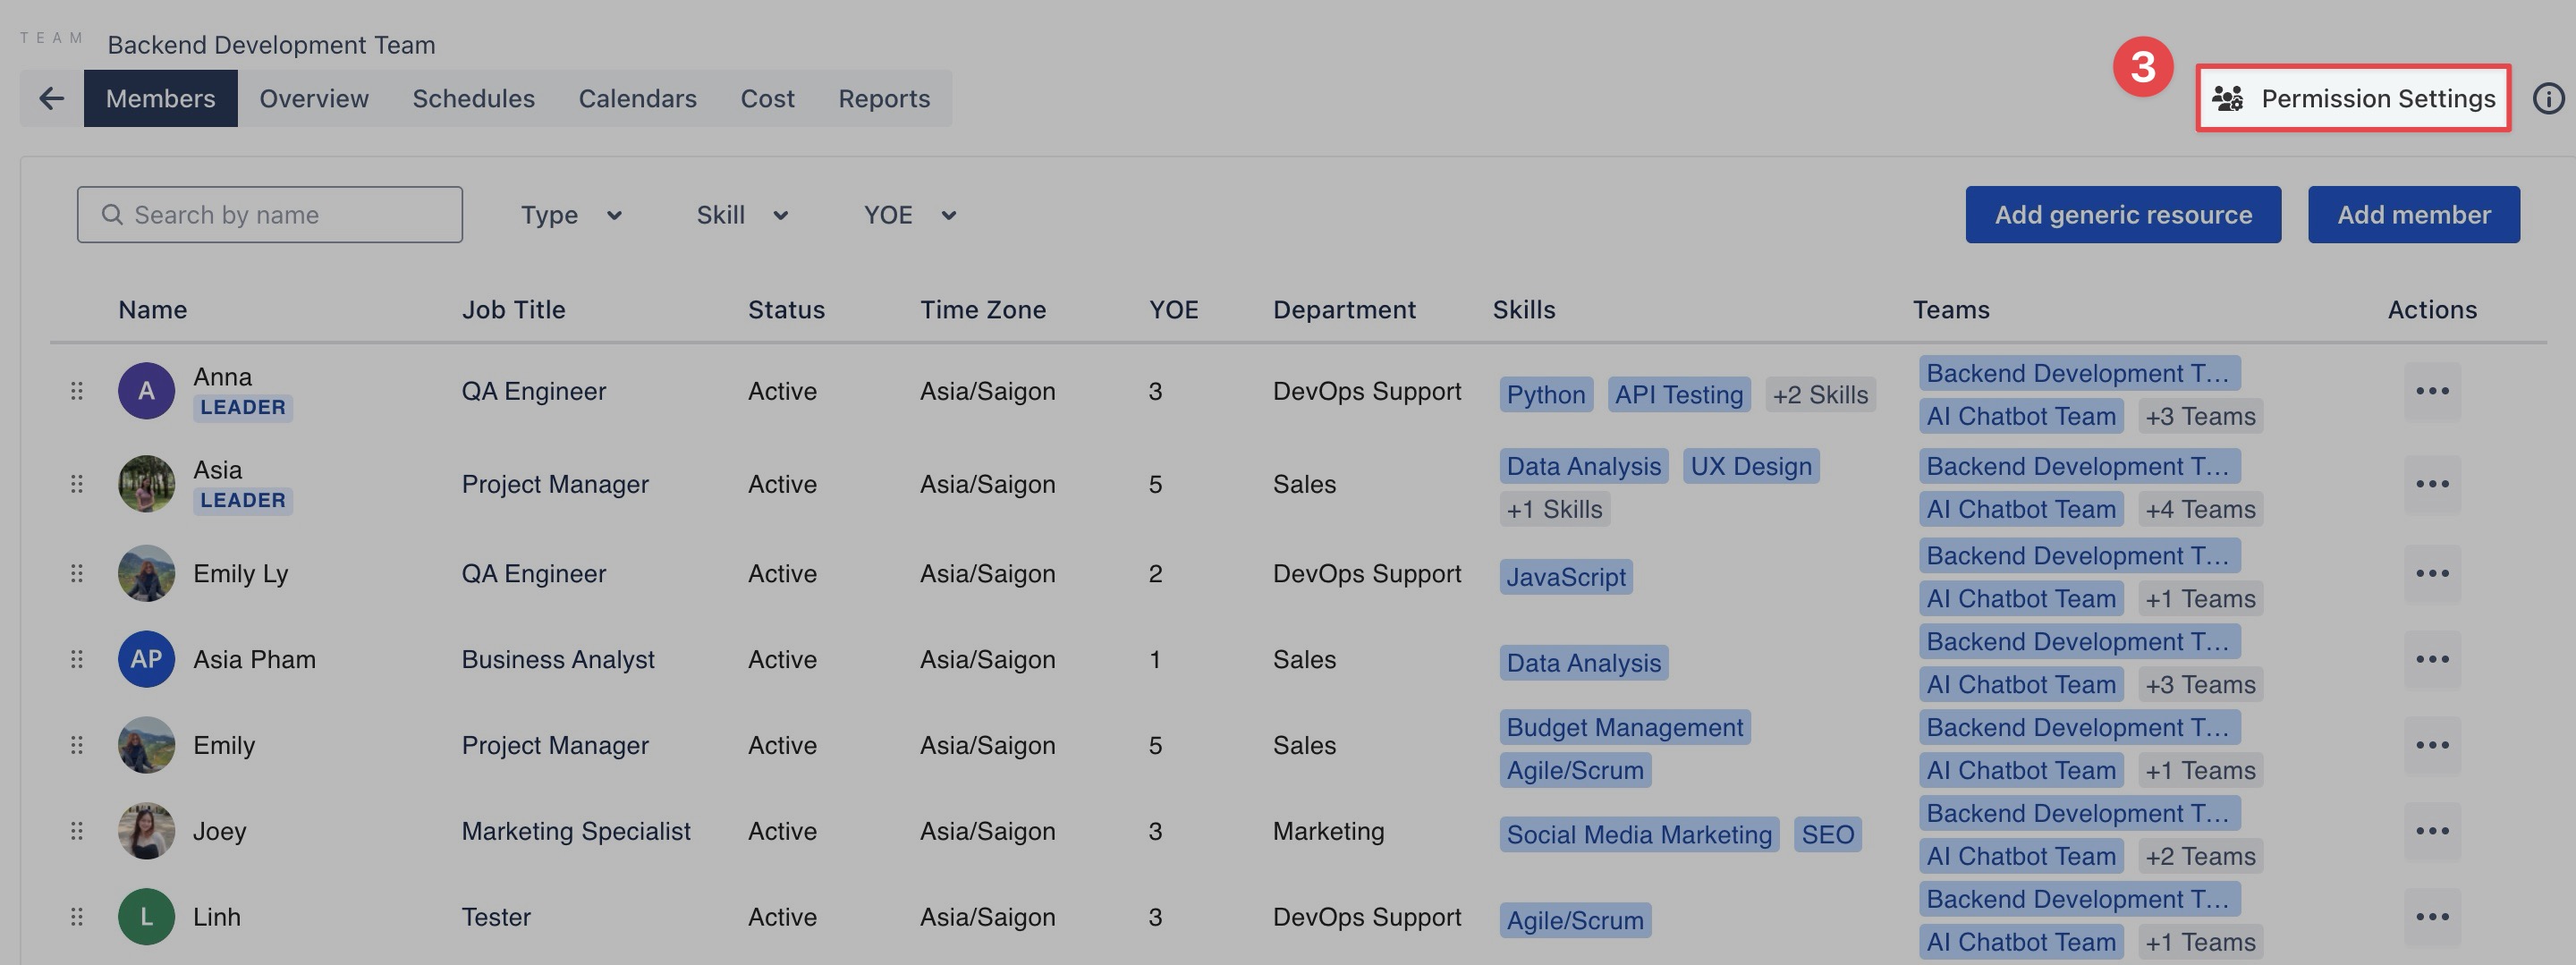Open the three-dot menu for Joey
Screen dimensions: 2576x965
(x=2431, y=831)
